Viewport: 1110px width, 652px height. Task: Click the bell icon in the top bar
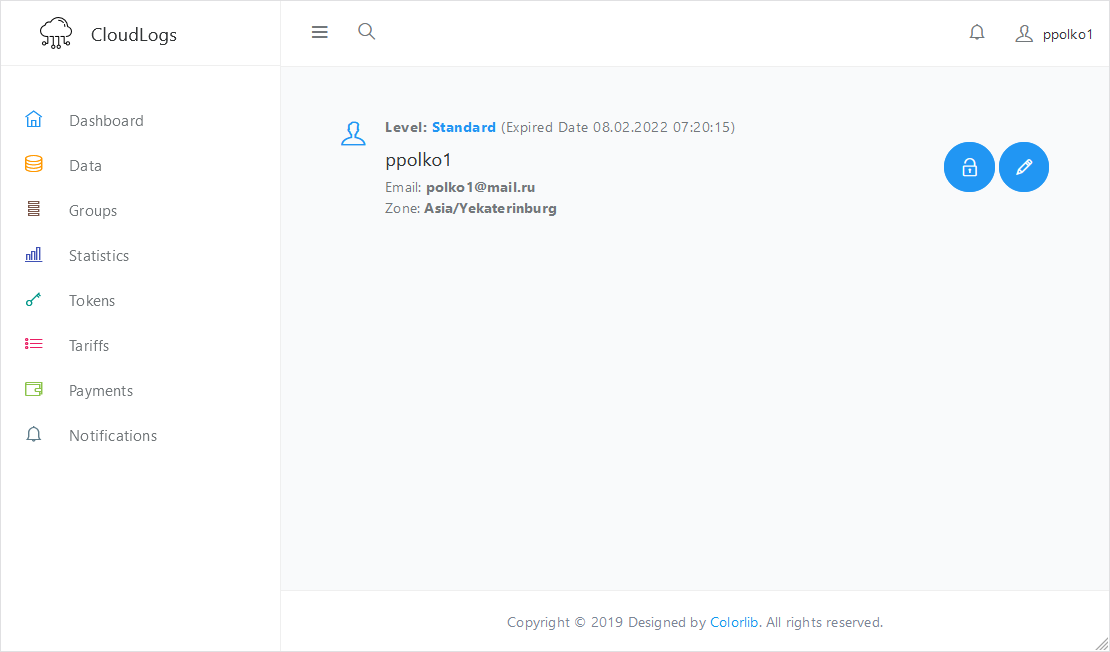[977, 33]
